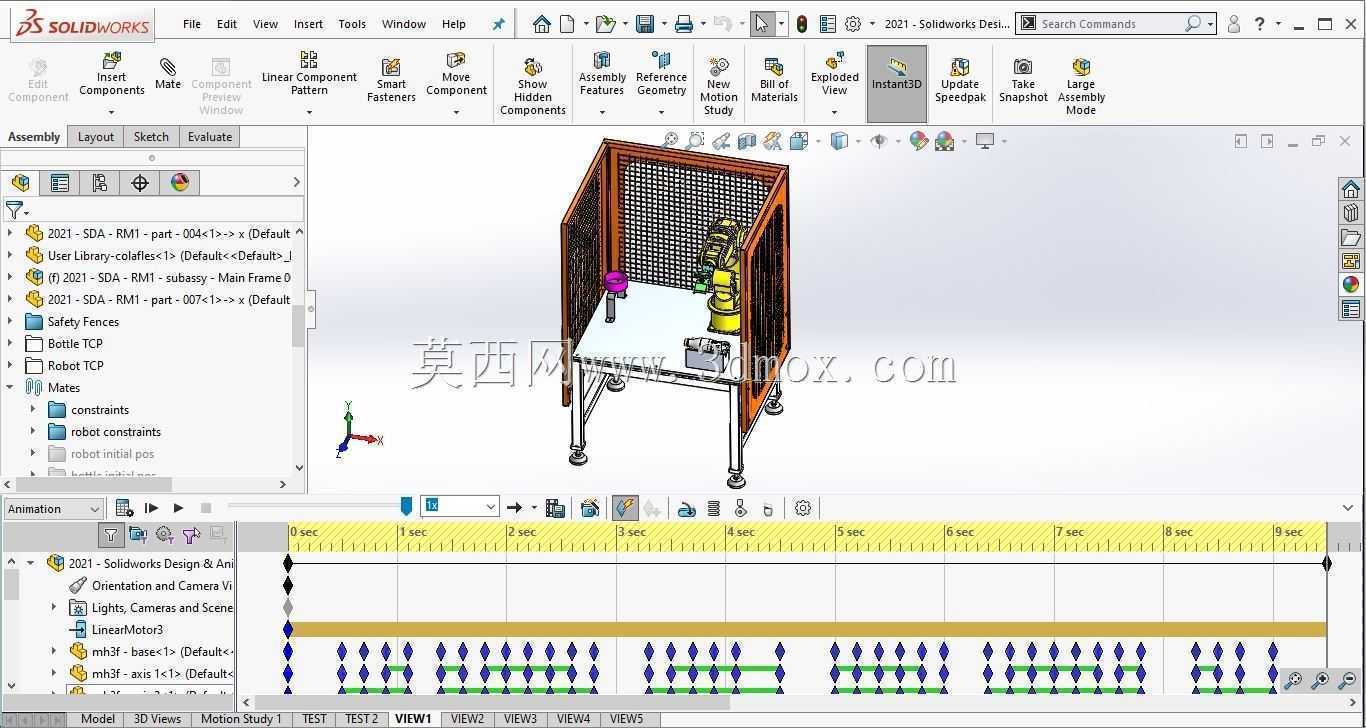Click the timeline horizontal scrollbar
The width and height of the screenshot is (1366, 728).
pos(492,703)
